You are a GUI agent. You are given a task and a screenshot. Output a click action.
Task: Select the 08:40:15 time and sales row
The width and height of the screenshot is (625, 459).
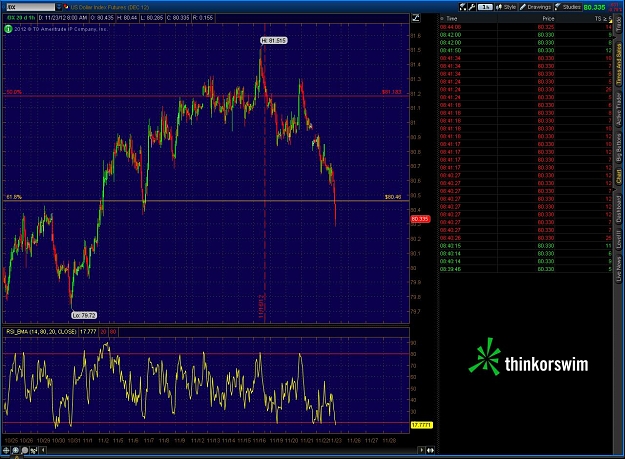525,245
